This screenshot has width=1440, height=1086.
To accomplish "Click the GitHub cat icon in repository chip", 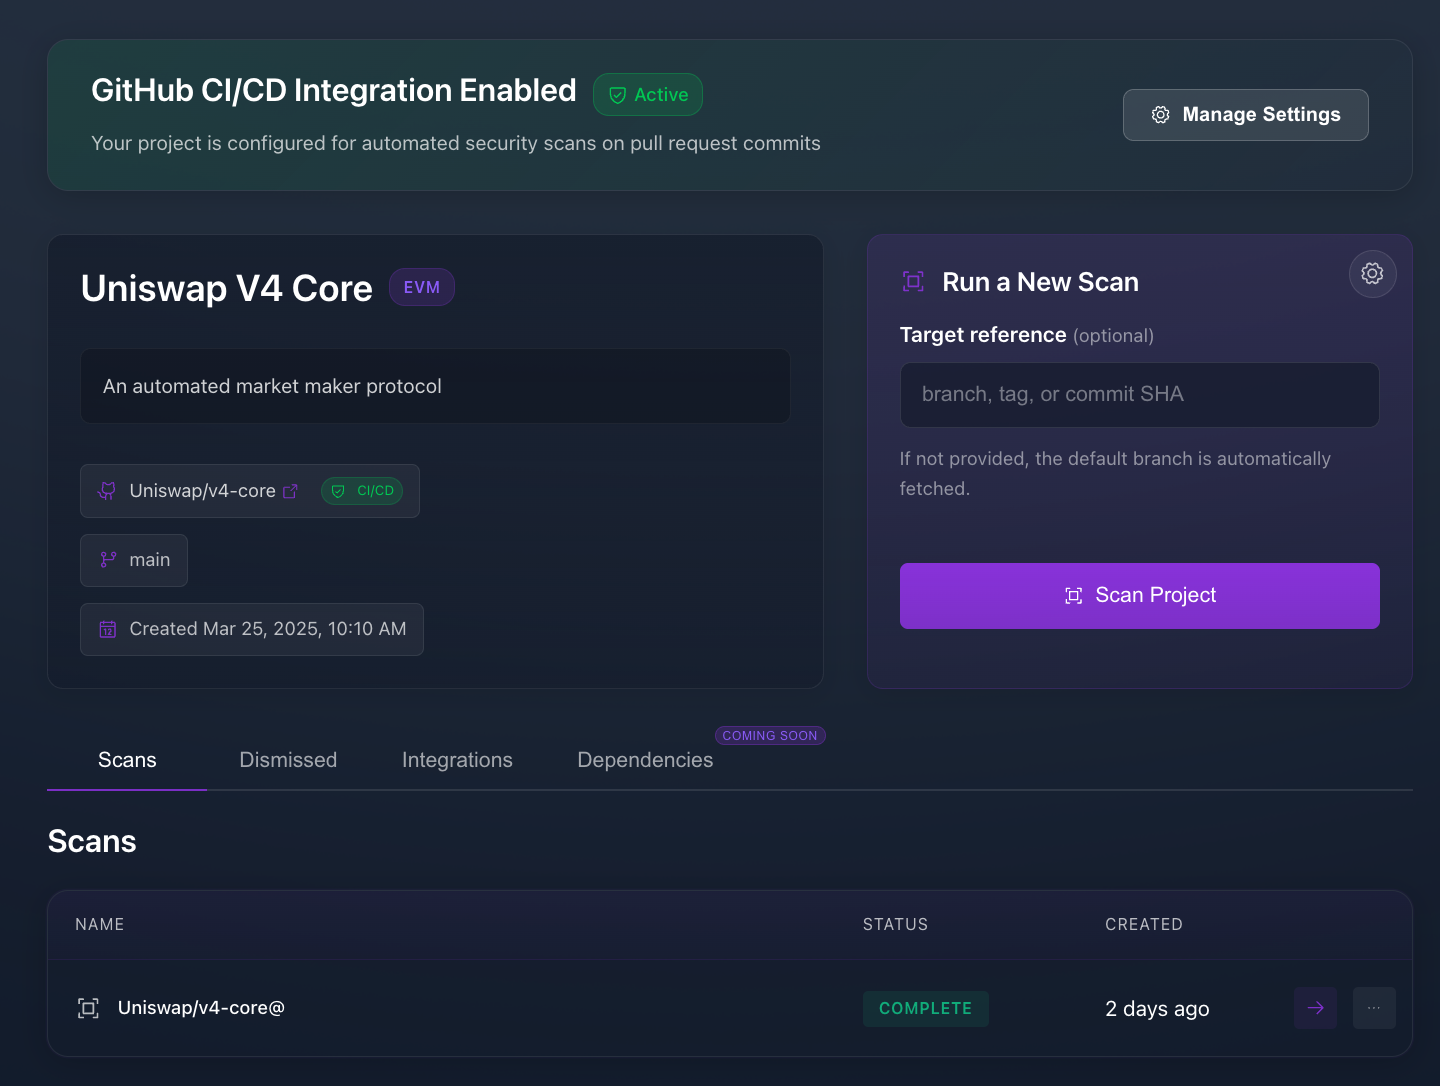I will tap(107, 491).
